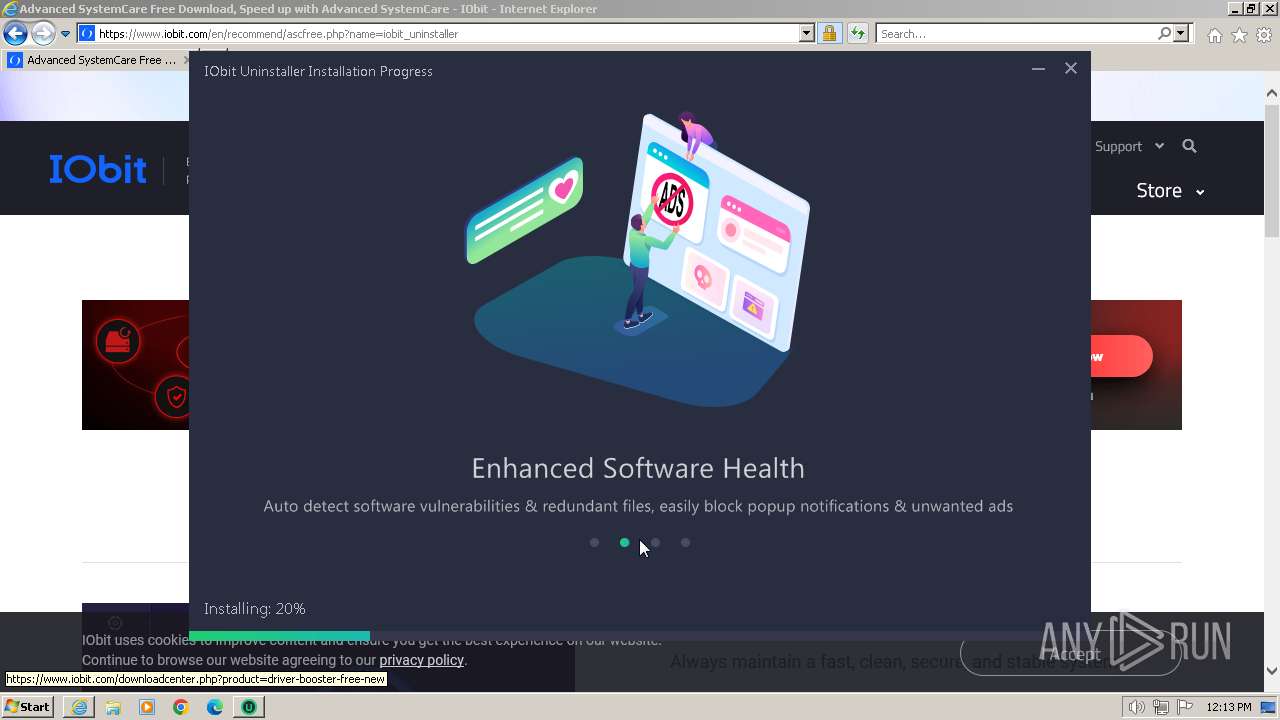
Task: Open the search provider dropdown arrow
Action: point(1181,34)
